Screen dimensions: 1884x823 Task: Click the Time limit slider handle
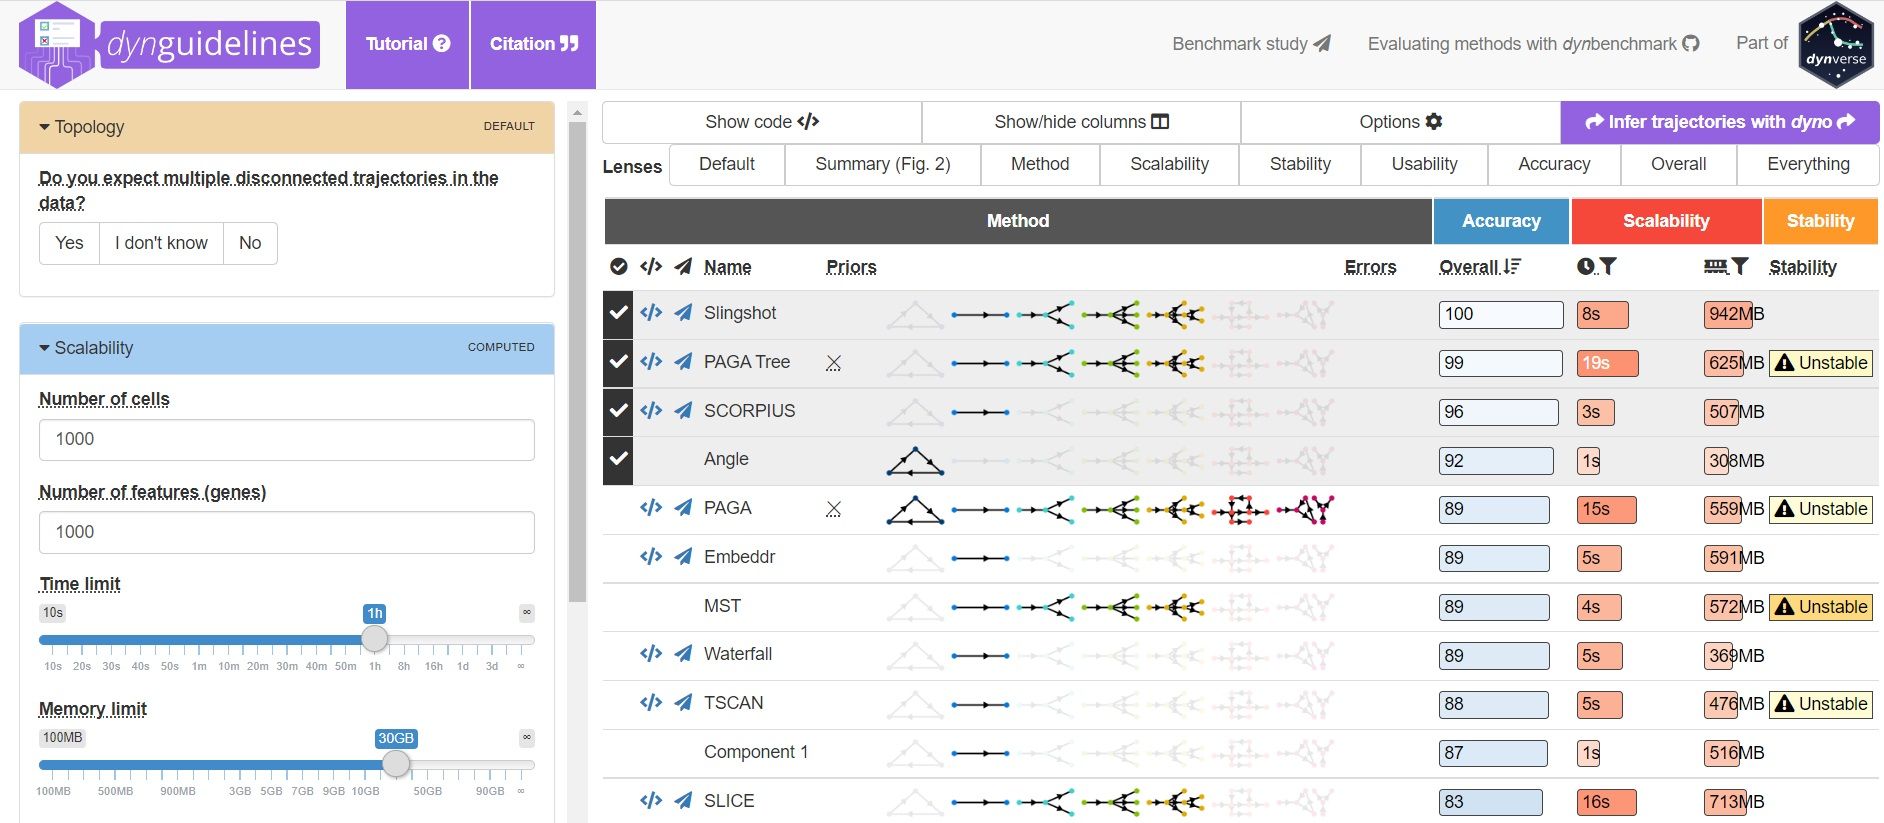tap(374, 639)
